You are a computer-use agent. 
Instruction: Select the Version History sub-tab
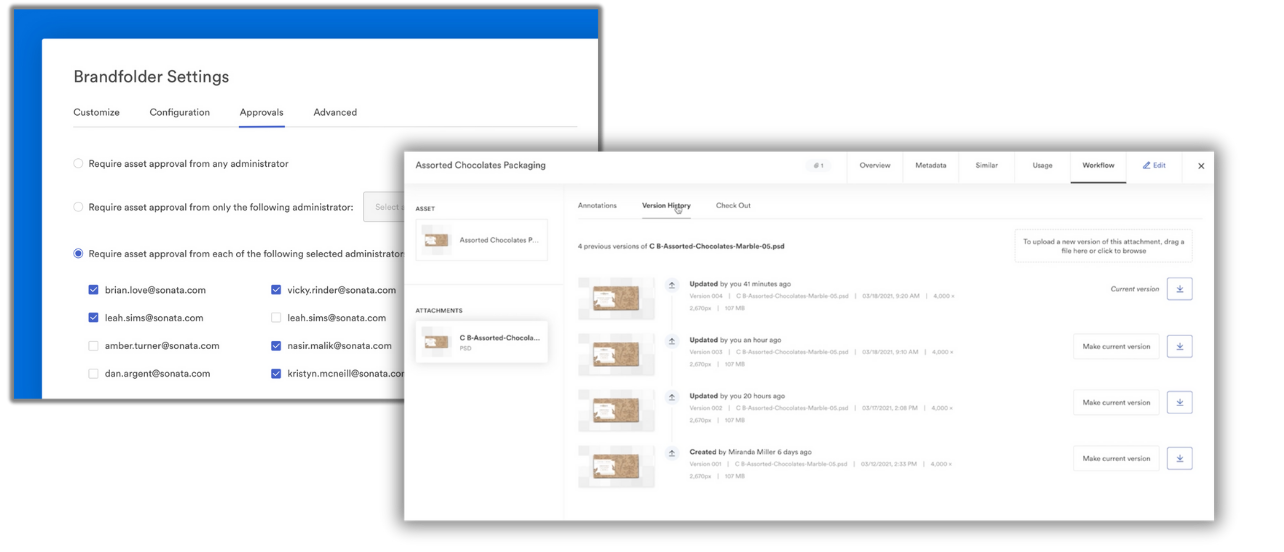click(x=666, y=205)
